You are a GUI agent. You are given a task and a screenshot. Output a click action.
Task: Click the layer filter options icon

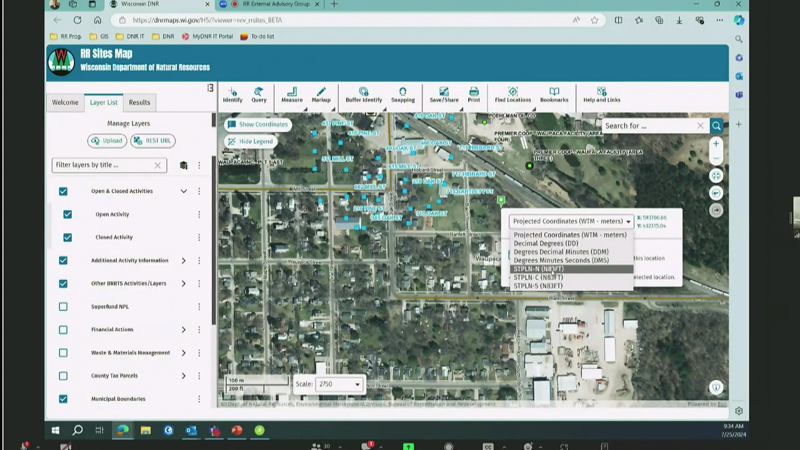[x=184, y=165]
